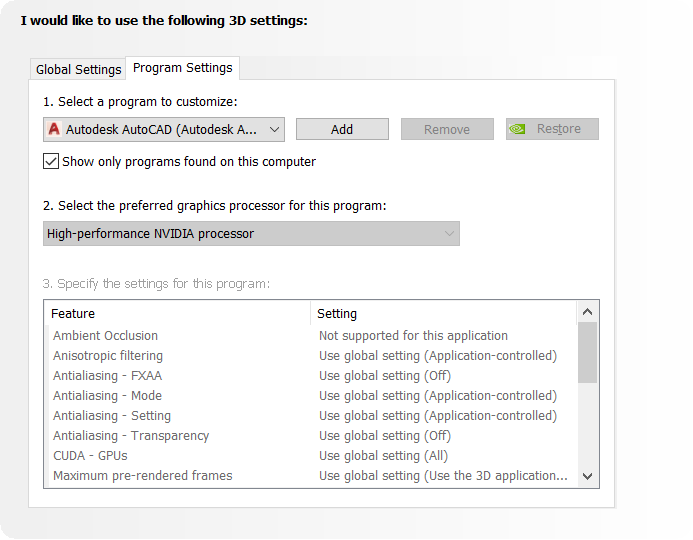Select Antialiasing - Transparency row
693x540 pixels.
point(130,436)
